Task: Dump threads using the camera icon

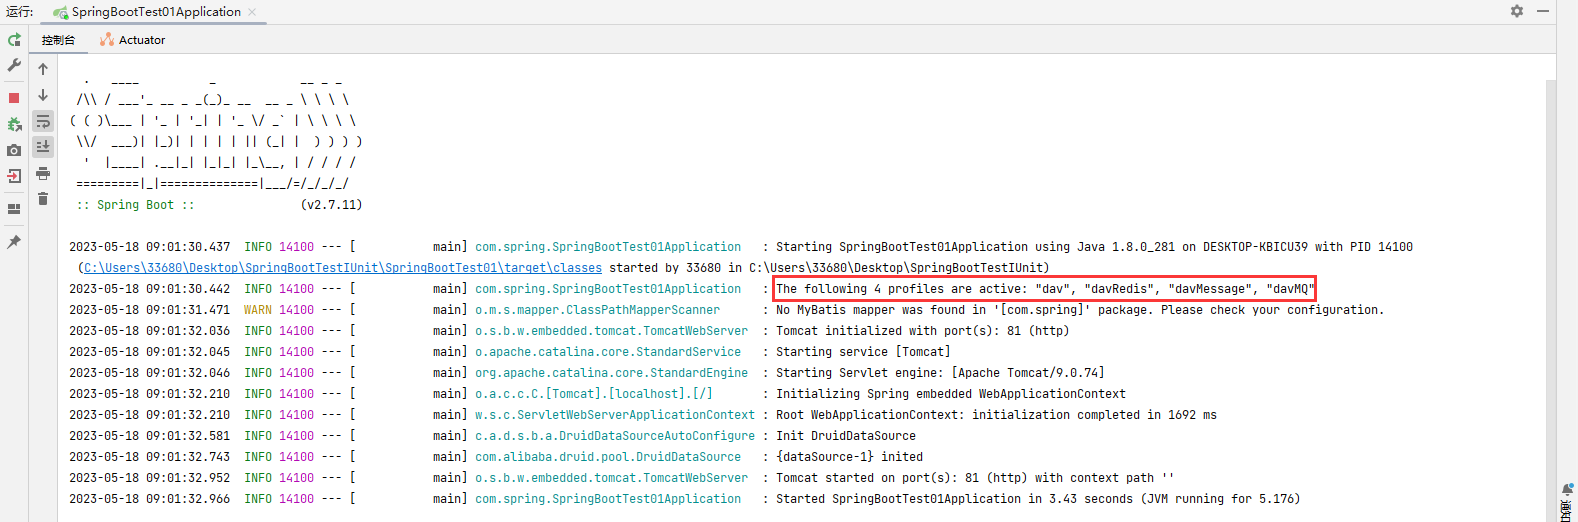Action: pyautogui.click(x=14, y=150)
